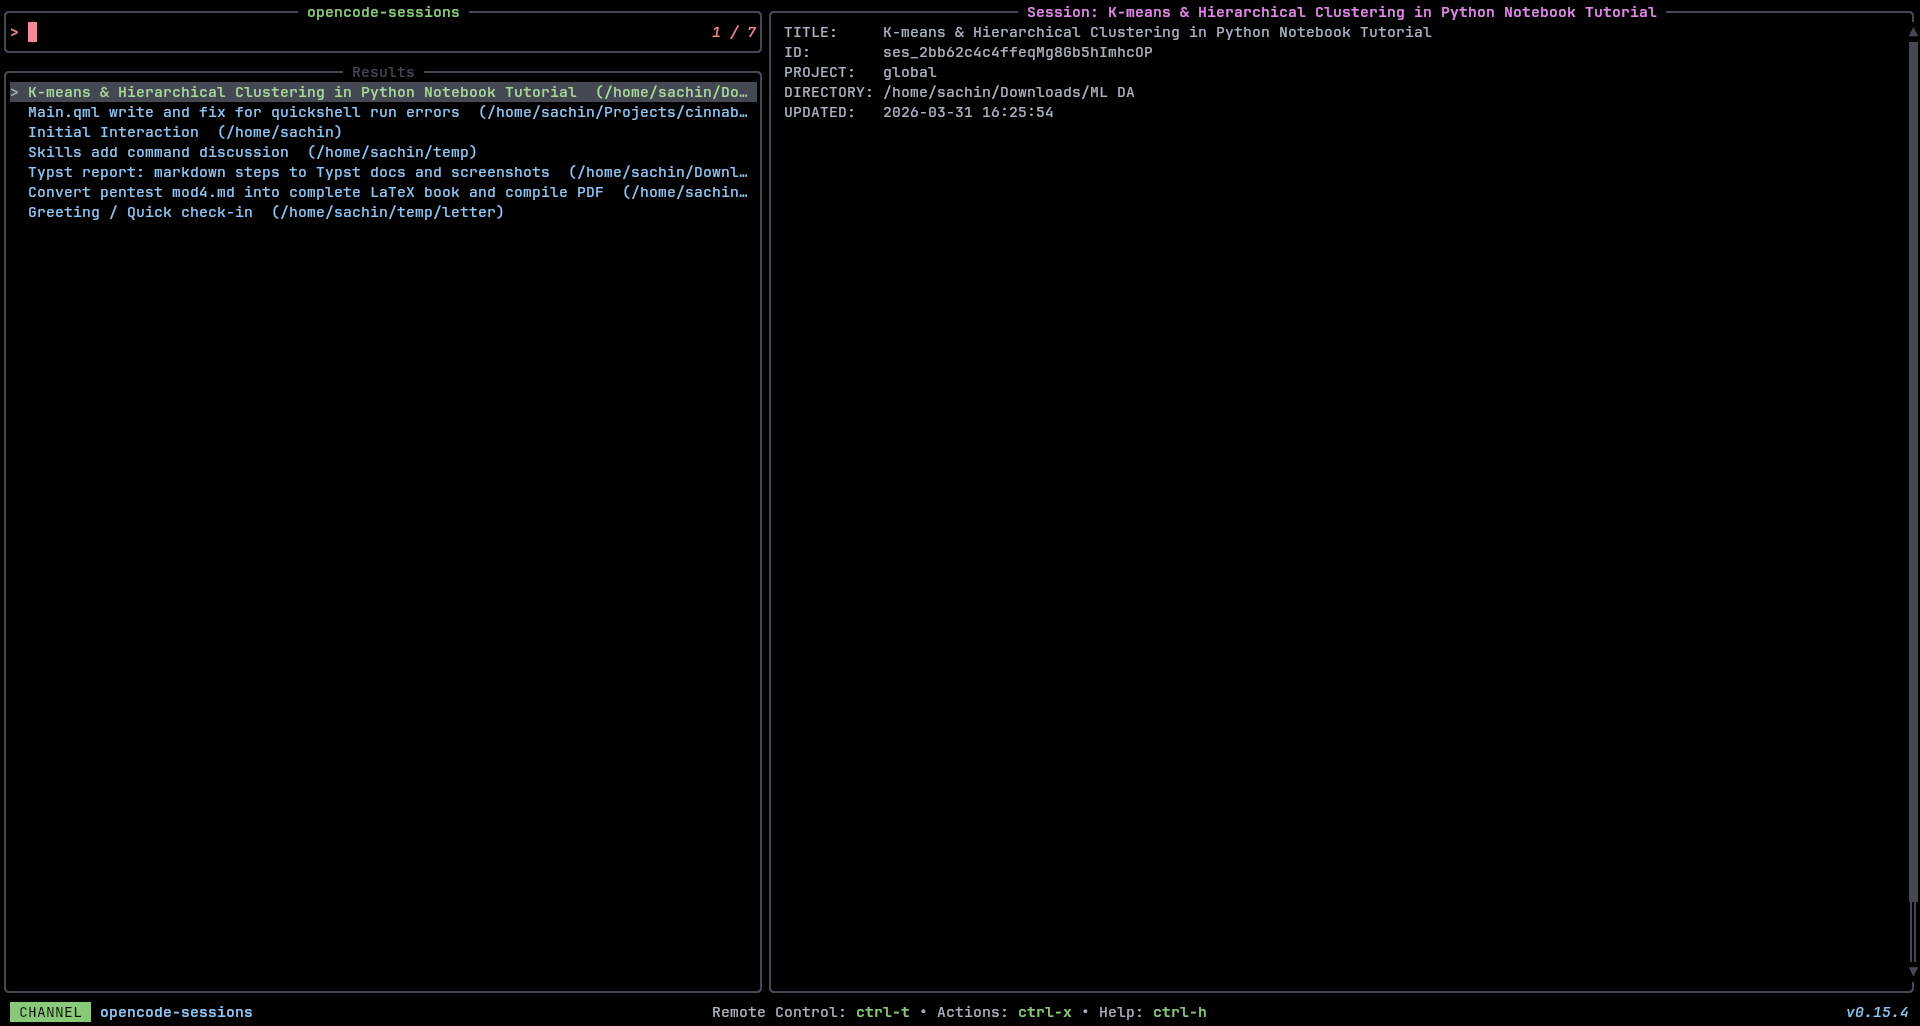Select the Convert pentest mod4.md LaTeX session

pyautogui.click(x=383, y=192)
